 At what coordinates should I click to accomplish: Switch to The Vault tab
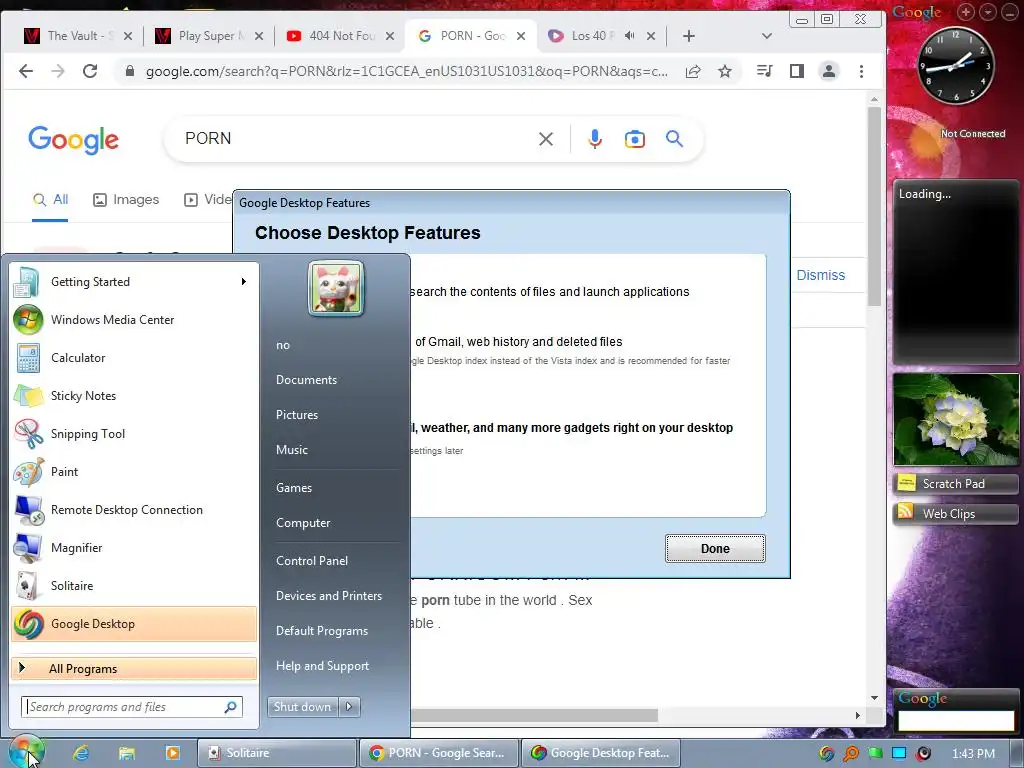(x=77, y=36)
